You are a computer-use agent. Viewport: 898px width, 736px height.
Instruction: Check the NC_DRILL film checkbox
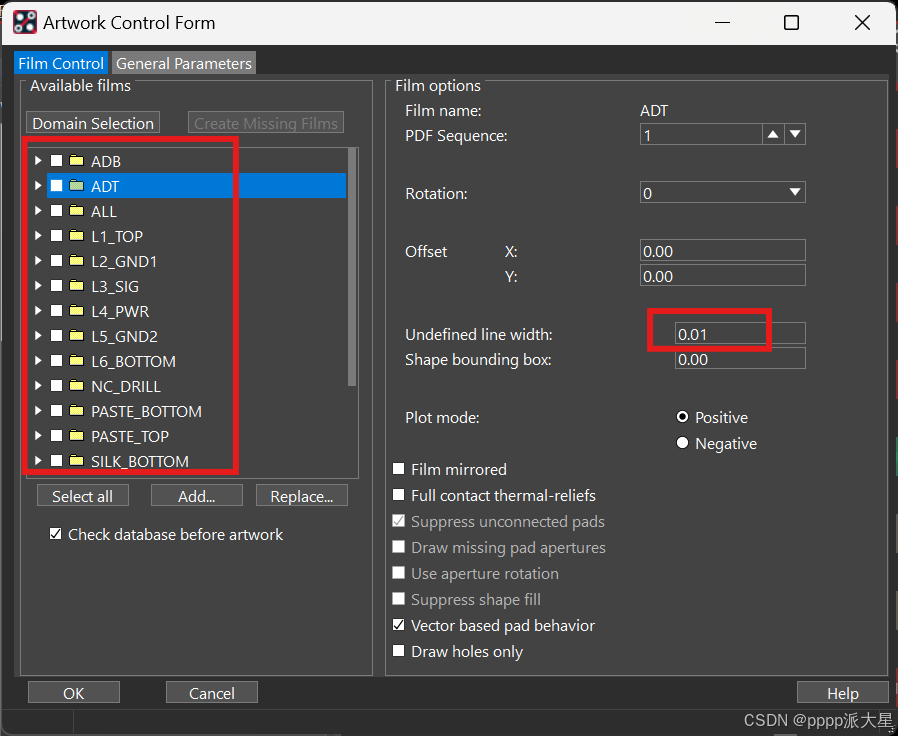(x=56, y=385)
